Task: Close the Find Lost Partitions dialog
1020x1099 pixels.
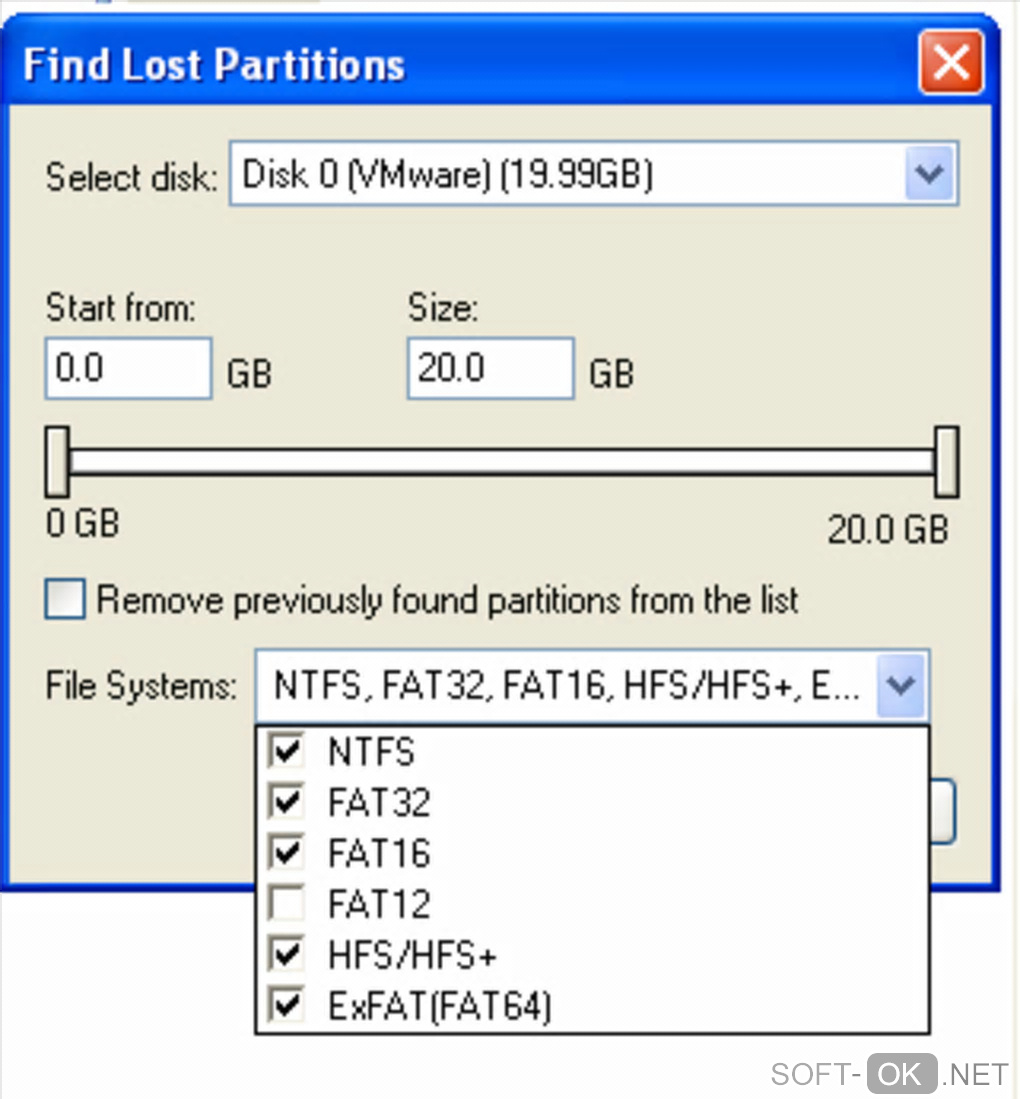Action: (949, 65)
